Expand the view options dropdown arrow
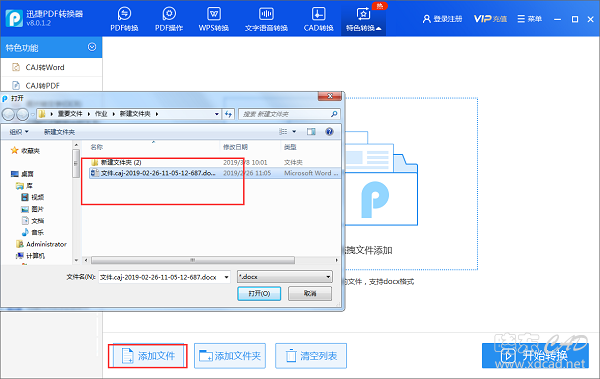 [294, 132]
